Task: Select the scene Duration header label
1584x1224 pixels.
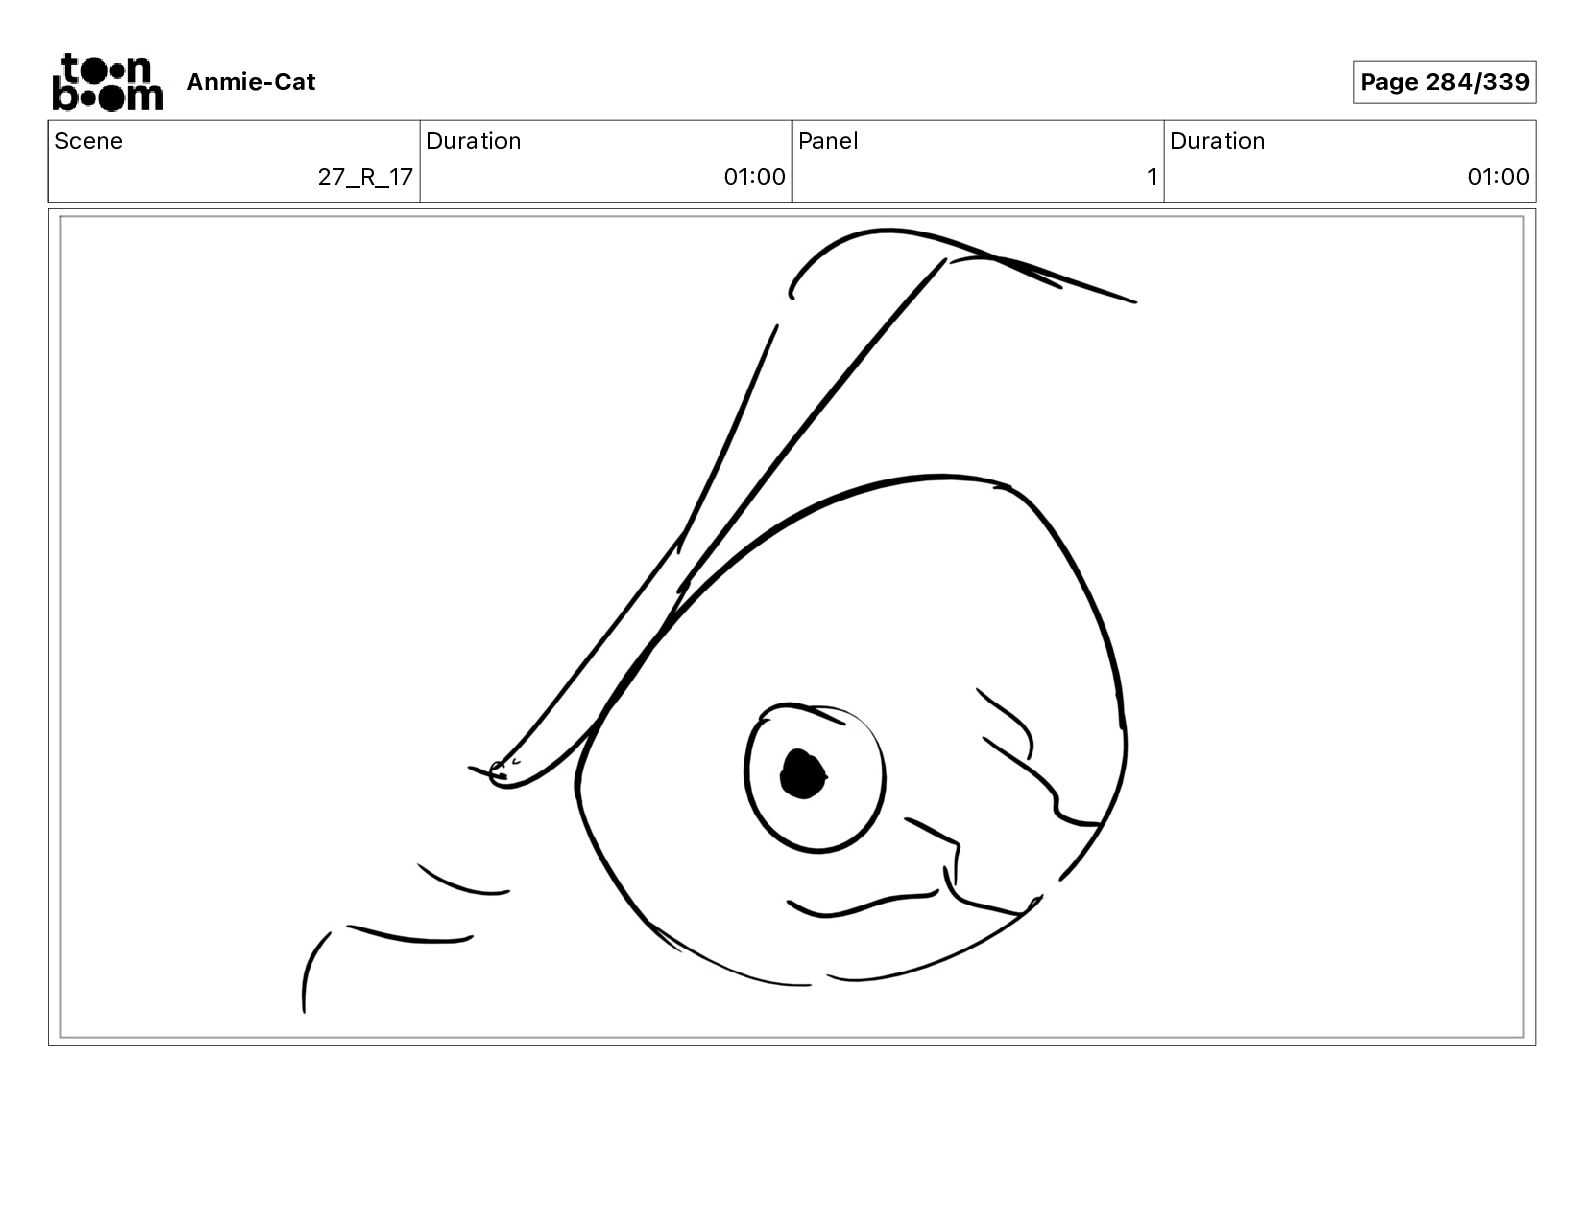Action: 474,141
